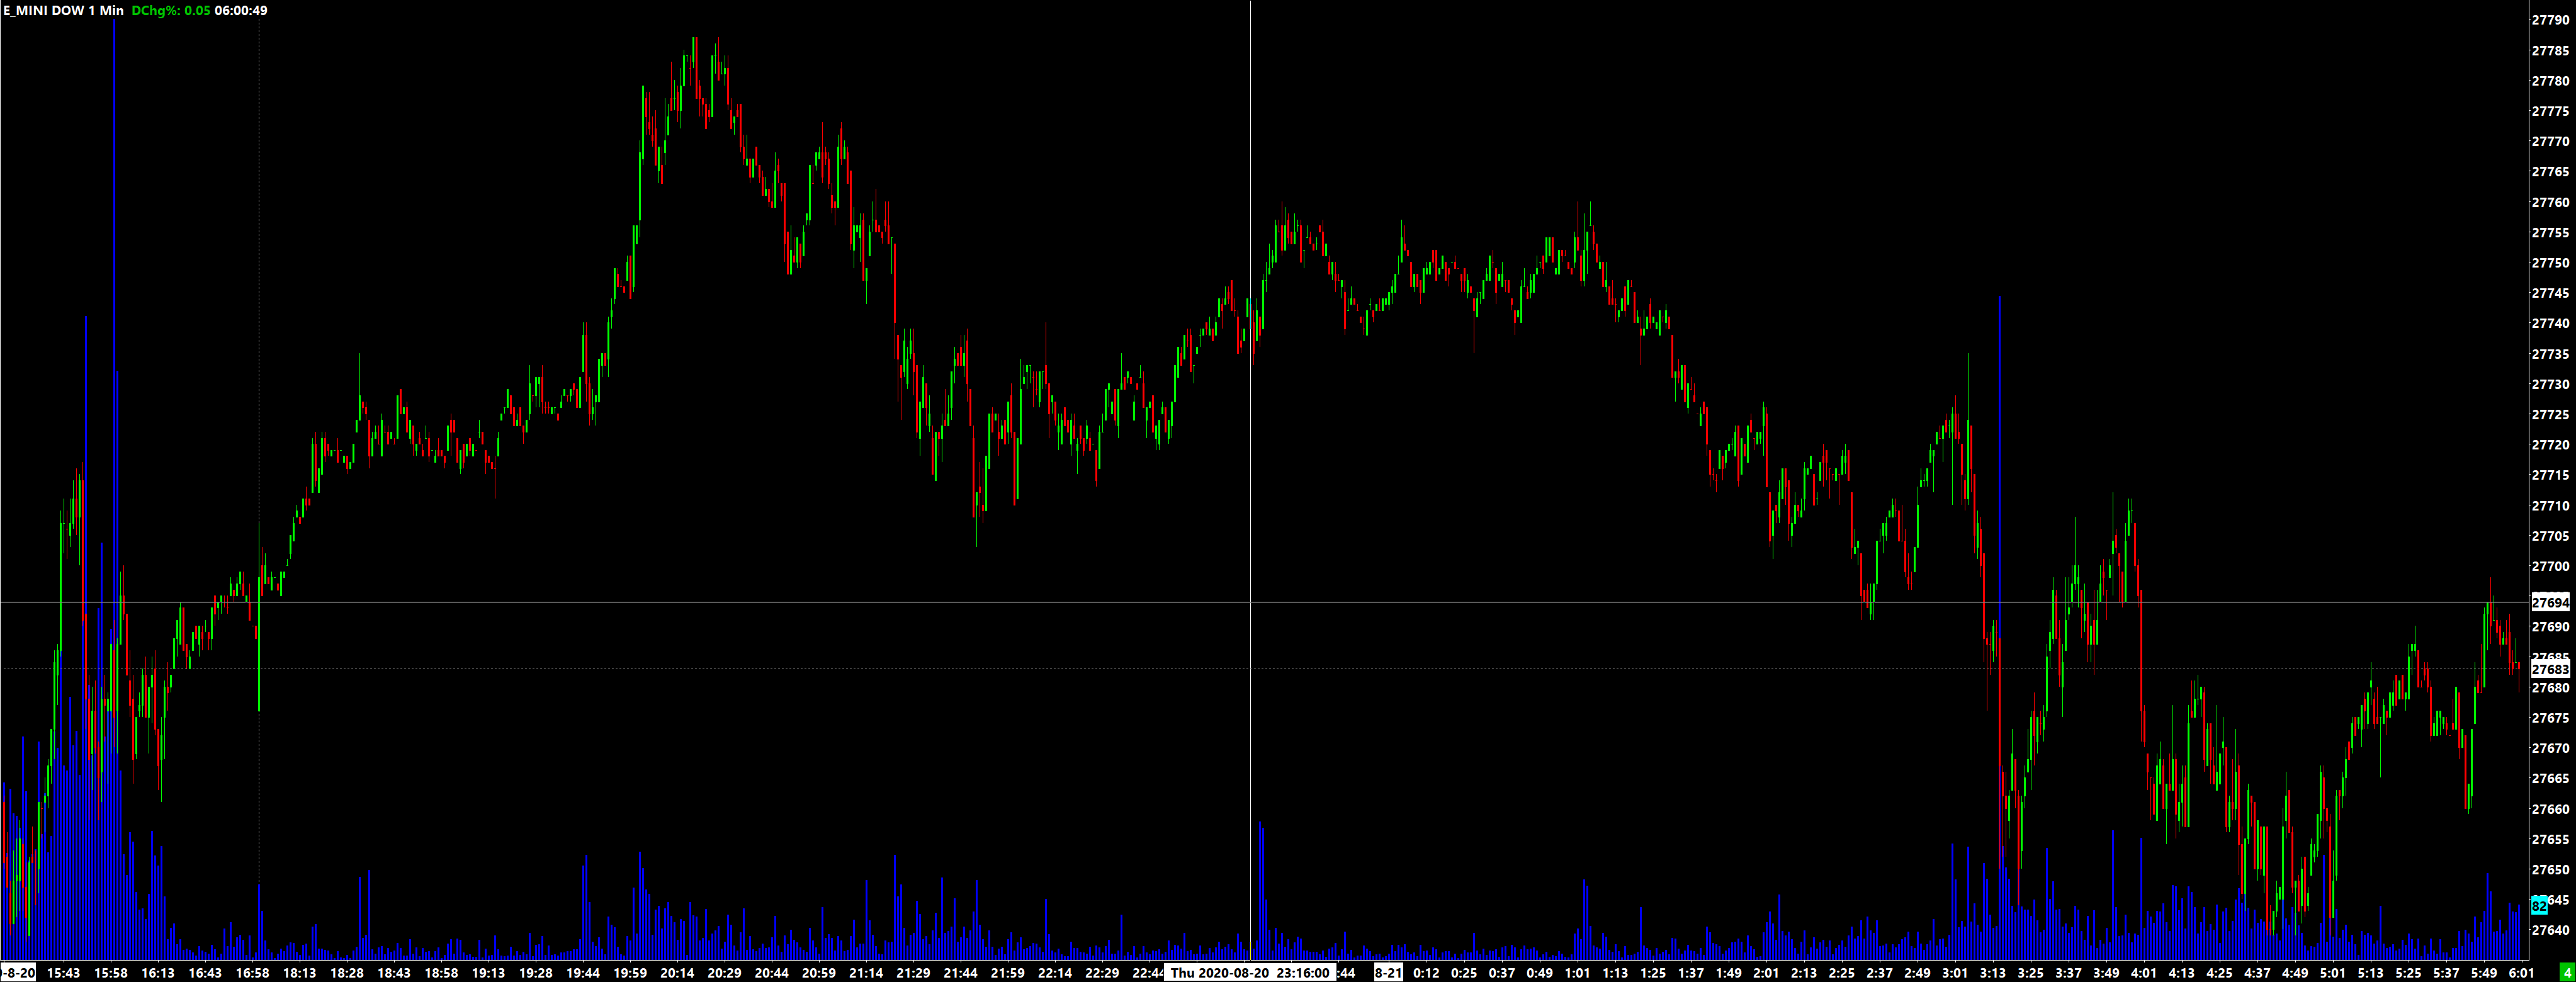2576x982 pixels.
Task: Click the 27760 price scale label
Action: click(2550, 203)
